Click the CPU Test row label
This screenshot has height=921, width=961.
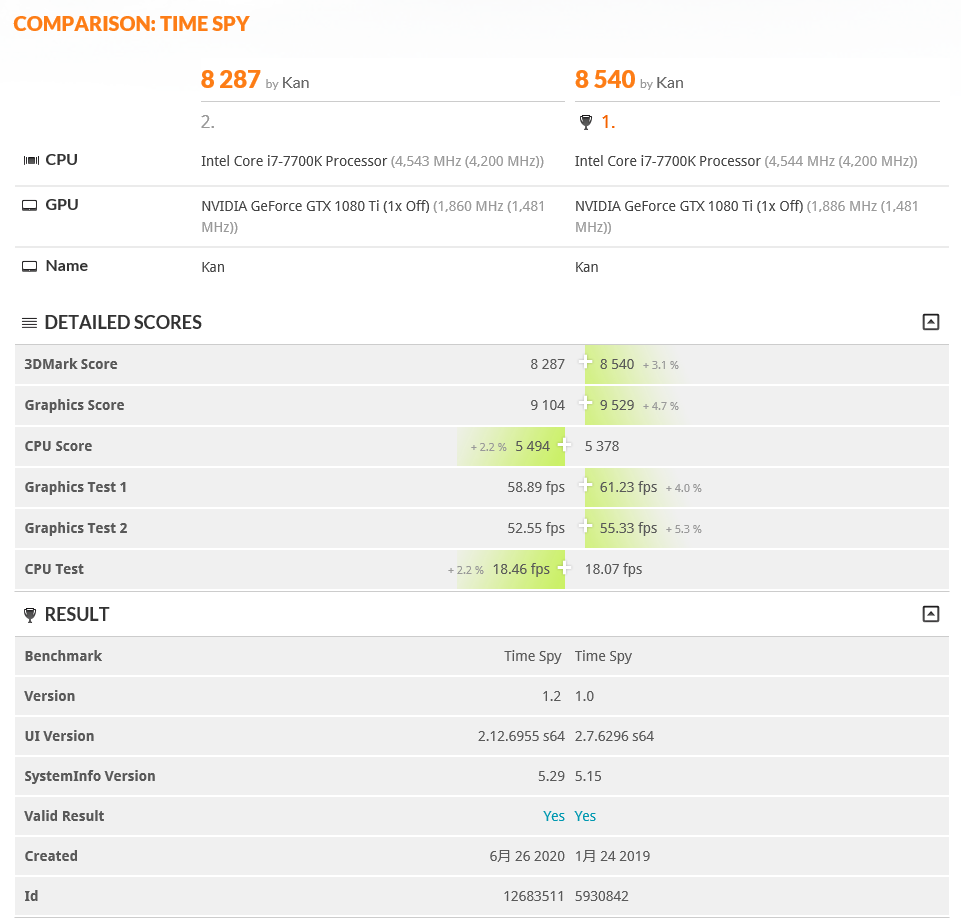point(54,569)
